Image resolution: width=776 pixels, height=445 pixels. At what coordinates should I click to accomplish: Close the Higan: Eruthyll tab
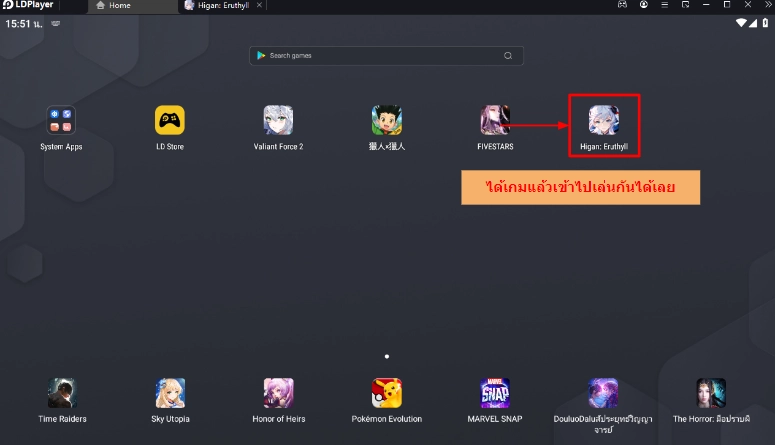[261, 6]
